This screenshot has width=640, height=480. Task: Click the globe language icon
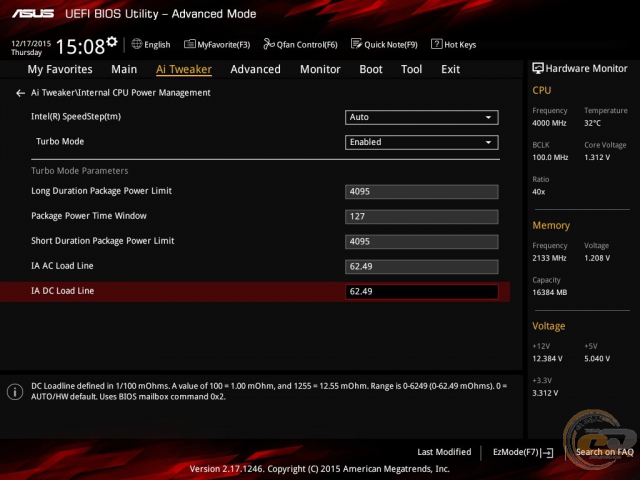pyautogui.click(x=137, y=44)
